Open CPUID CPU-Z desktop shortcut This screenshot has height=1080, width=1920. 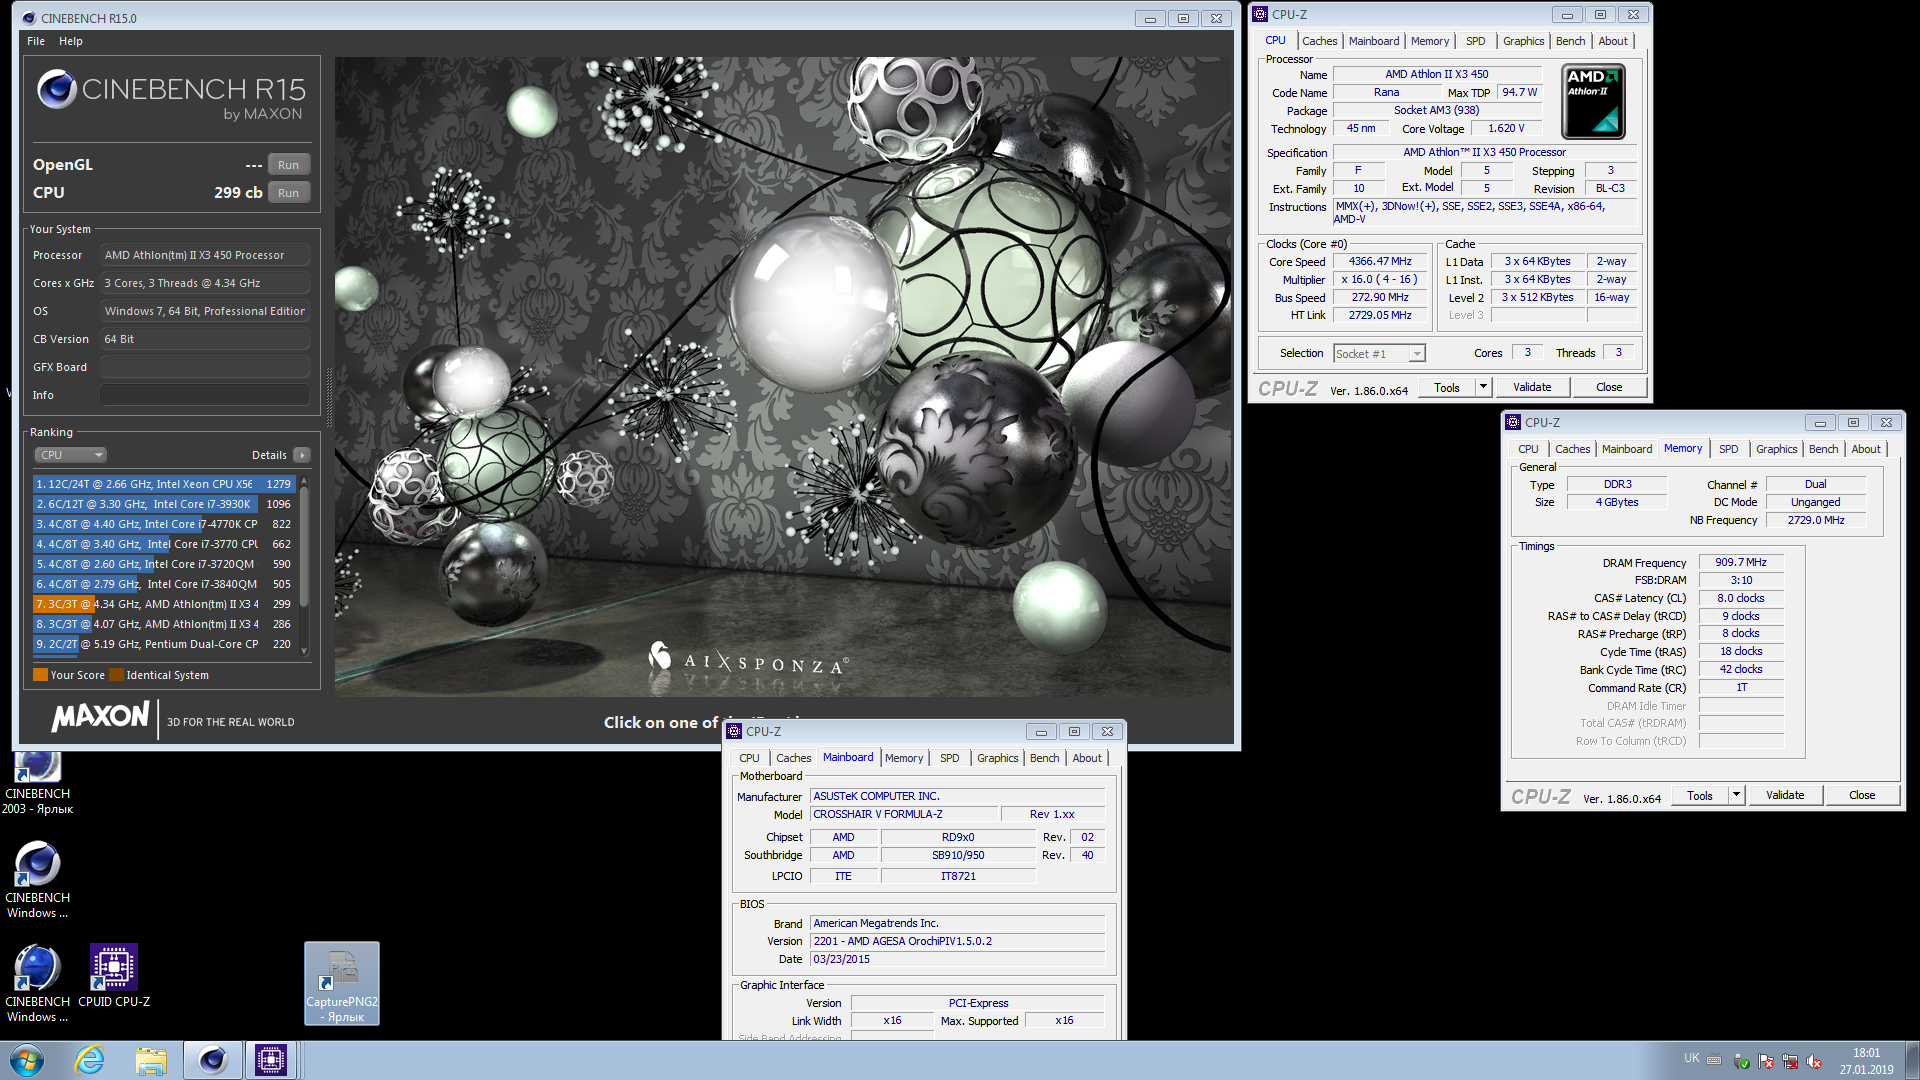tap(114, 976)
